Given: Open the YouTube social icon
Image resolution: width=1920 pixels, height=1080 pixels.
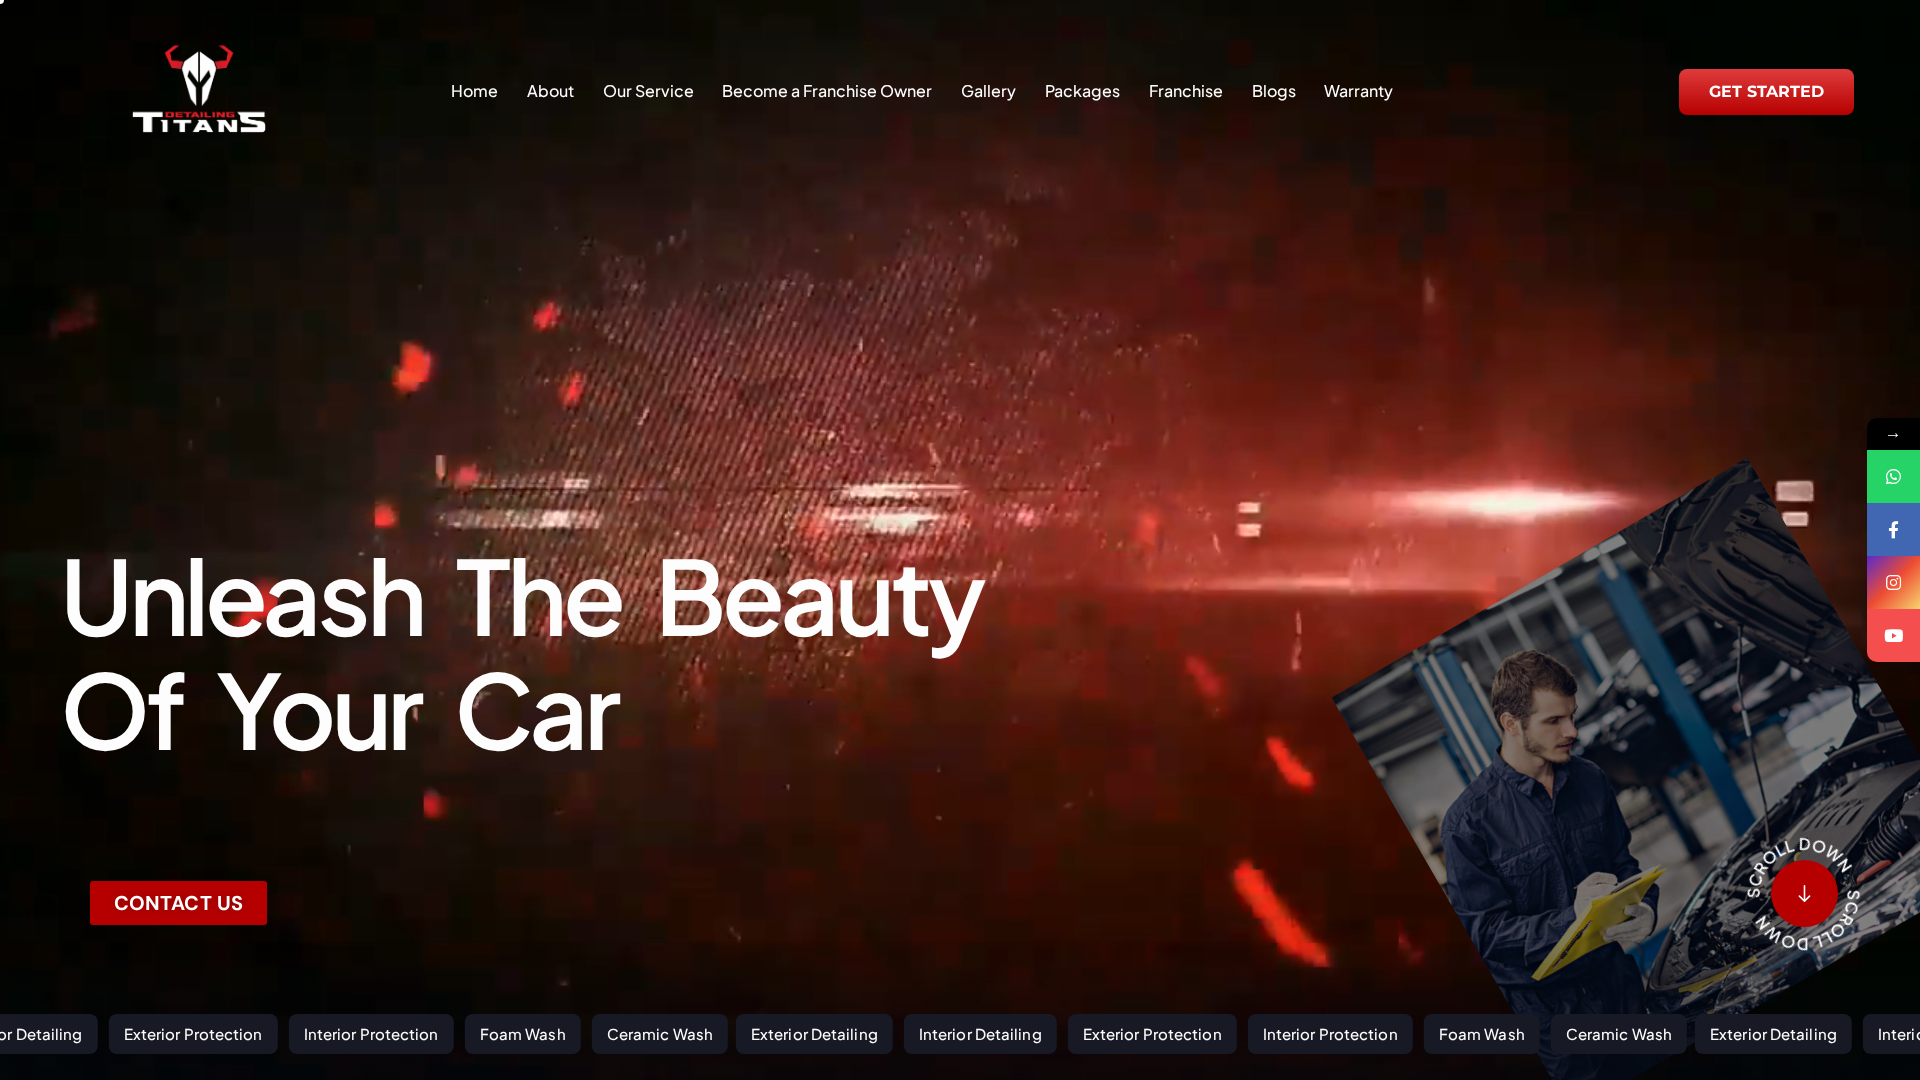Looking at the screenshot, I should click(x=1893, y=636).
